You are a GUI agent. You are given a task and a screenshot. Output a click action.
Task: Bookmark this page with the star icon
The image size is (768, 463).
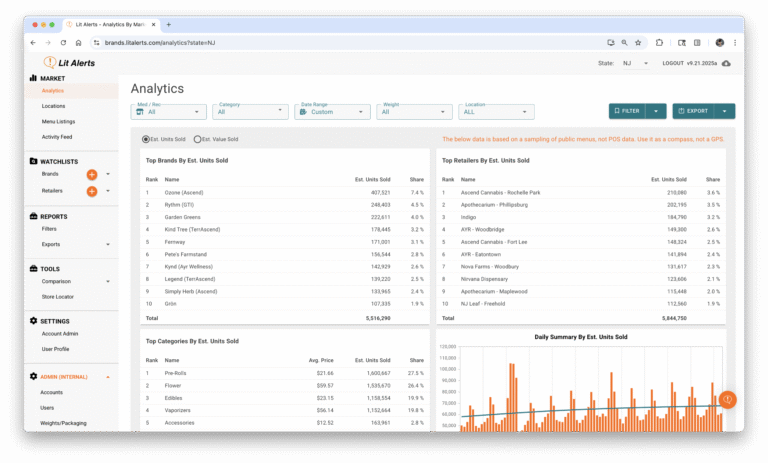(640, 43)
